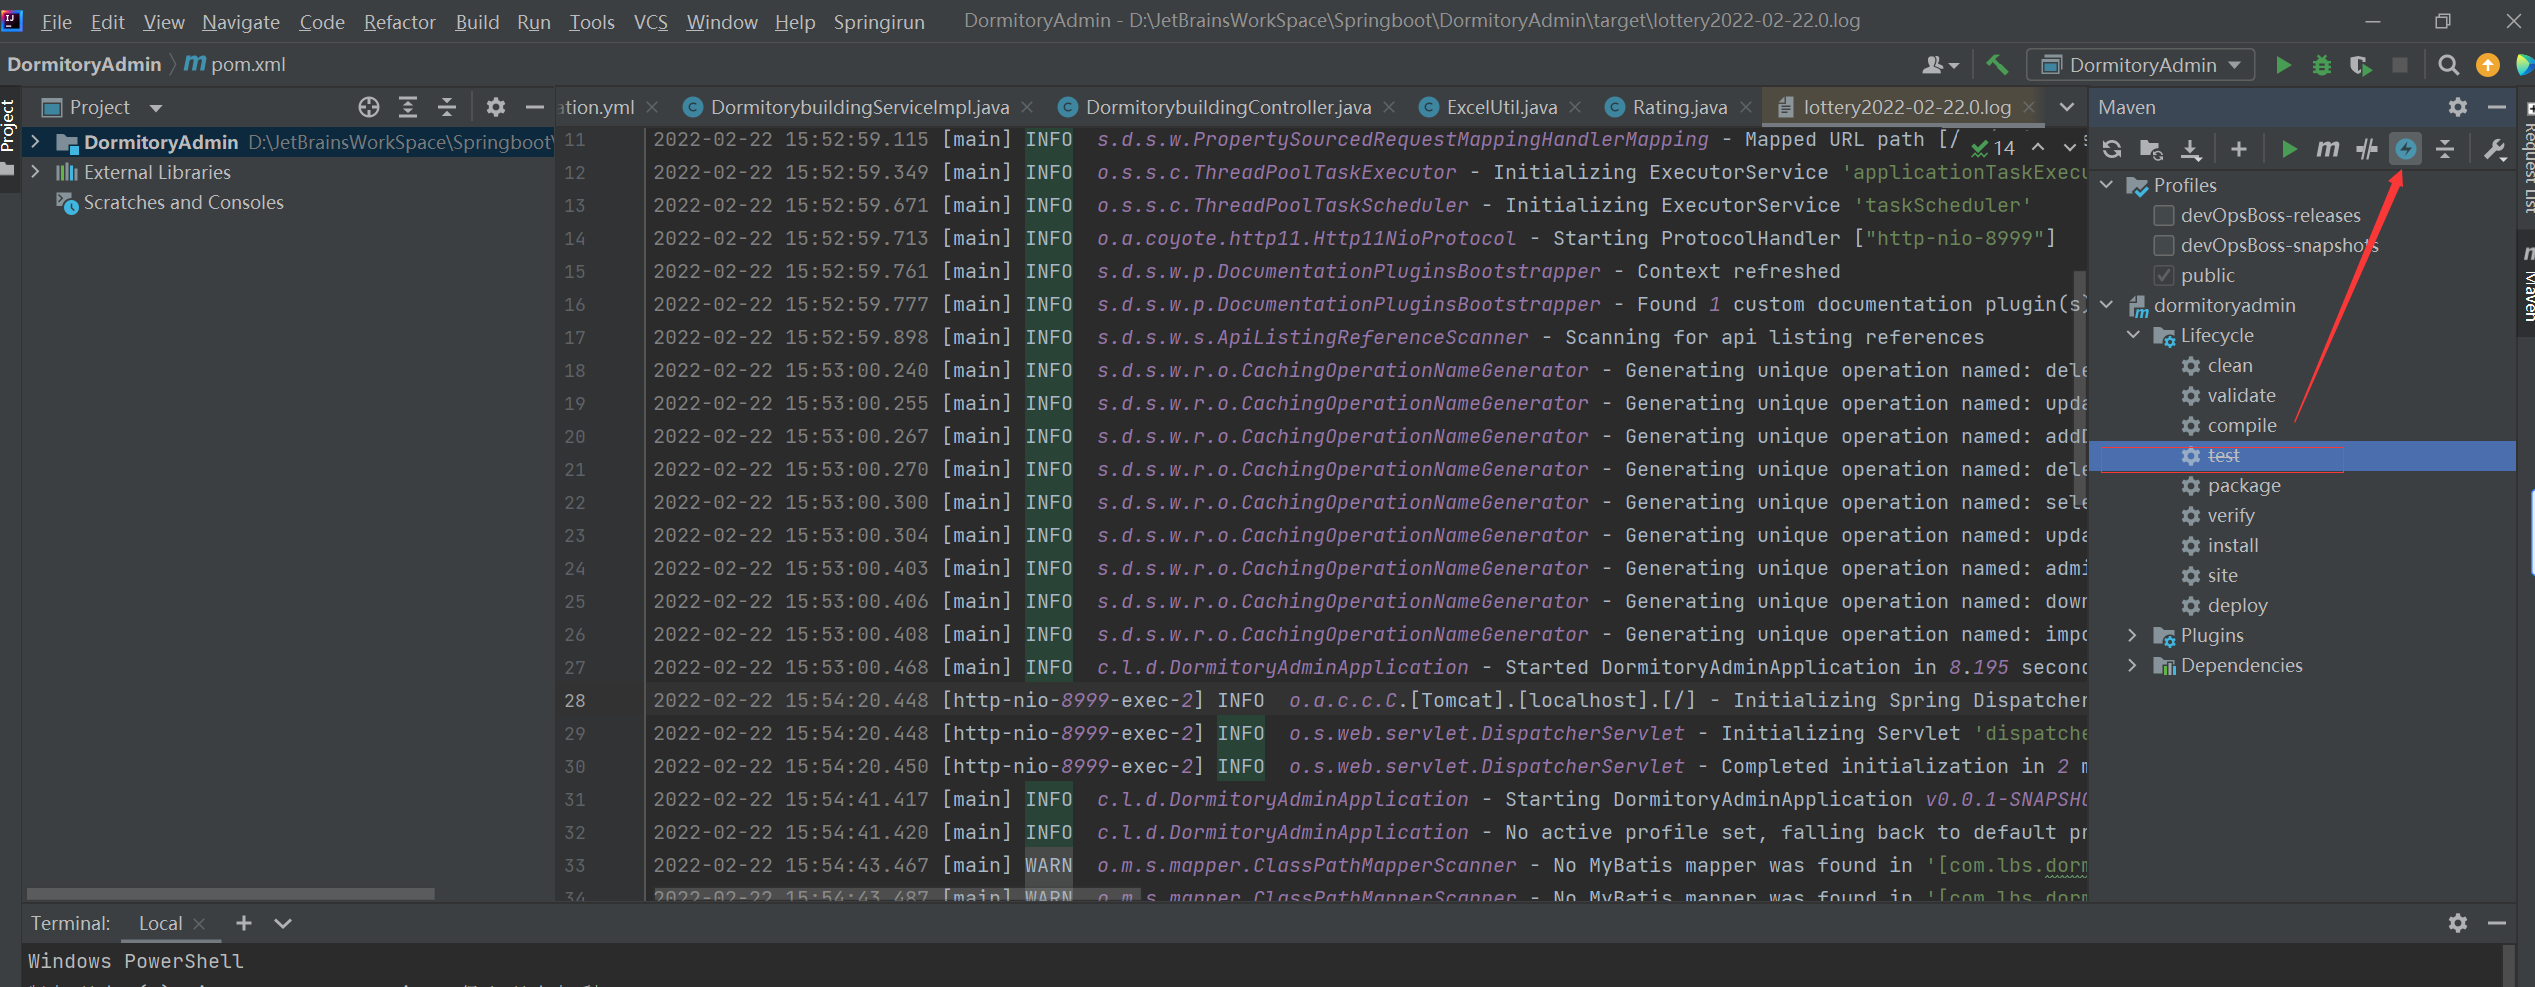The width and height of the screenshot is (2535, 987).
Task: Select the validate lifecycle goal
Action: point(2240,395)
